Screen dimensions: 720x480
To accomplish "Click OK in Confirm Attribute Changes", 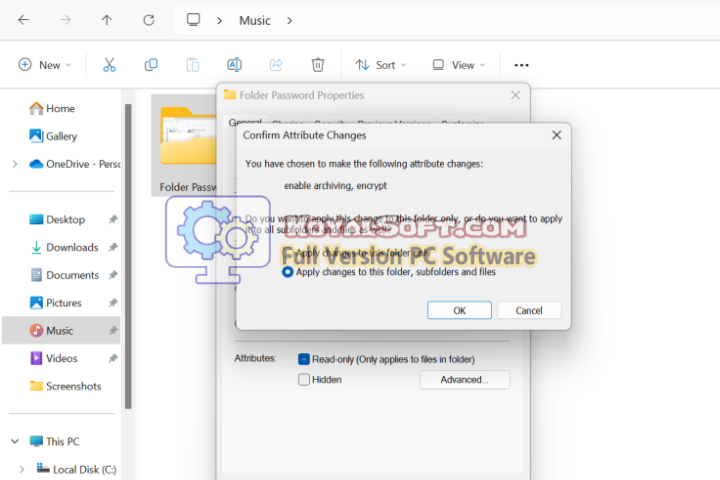I will (x=459, y=311).
